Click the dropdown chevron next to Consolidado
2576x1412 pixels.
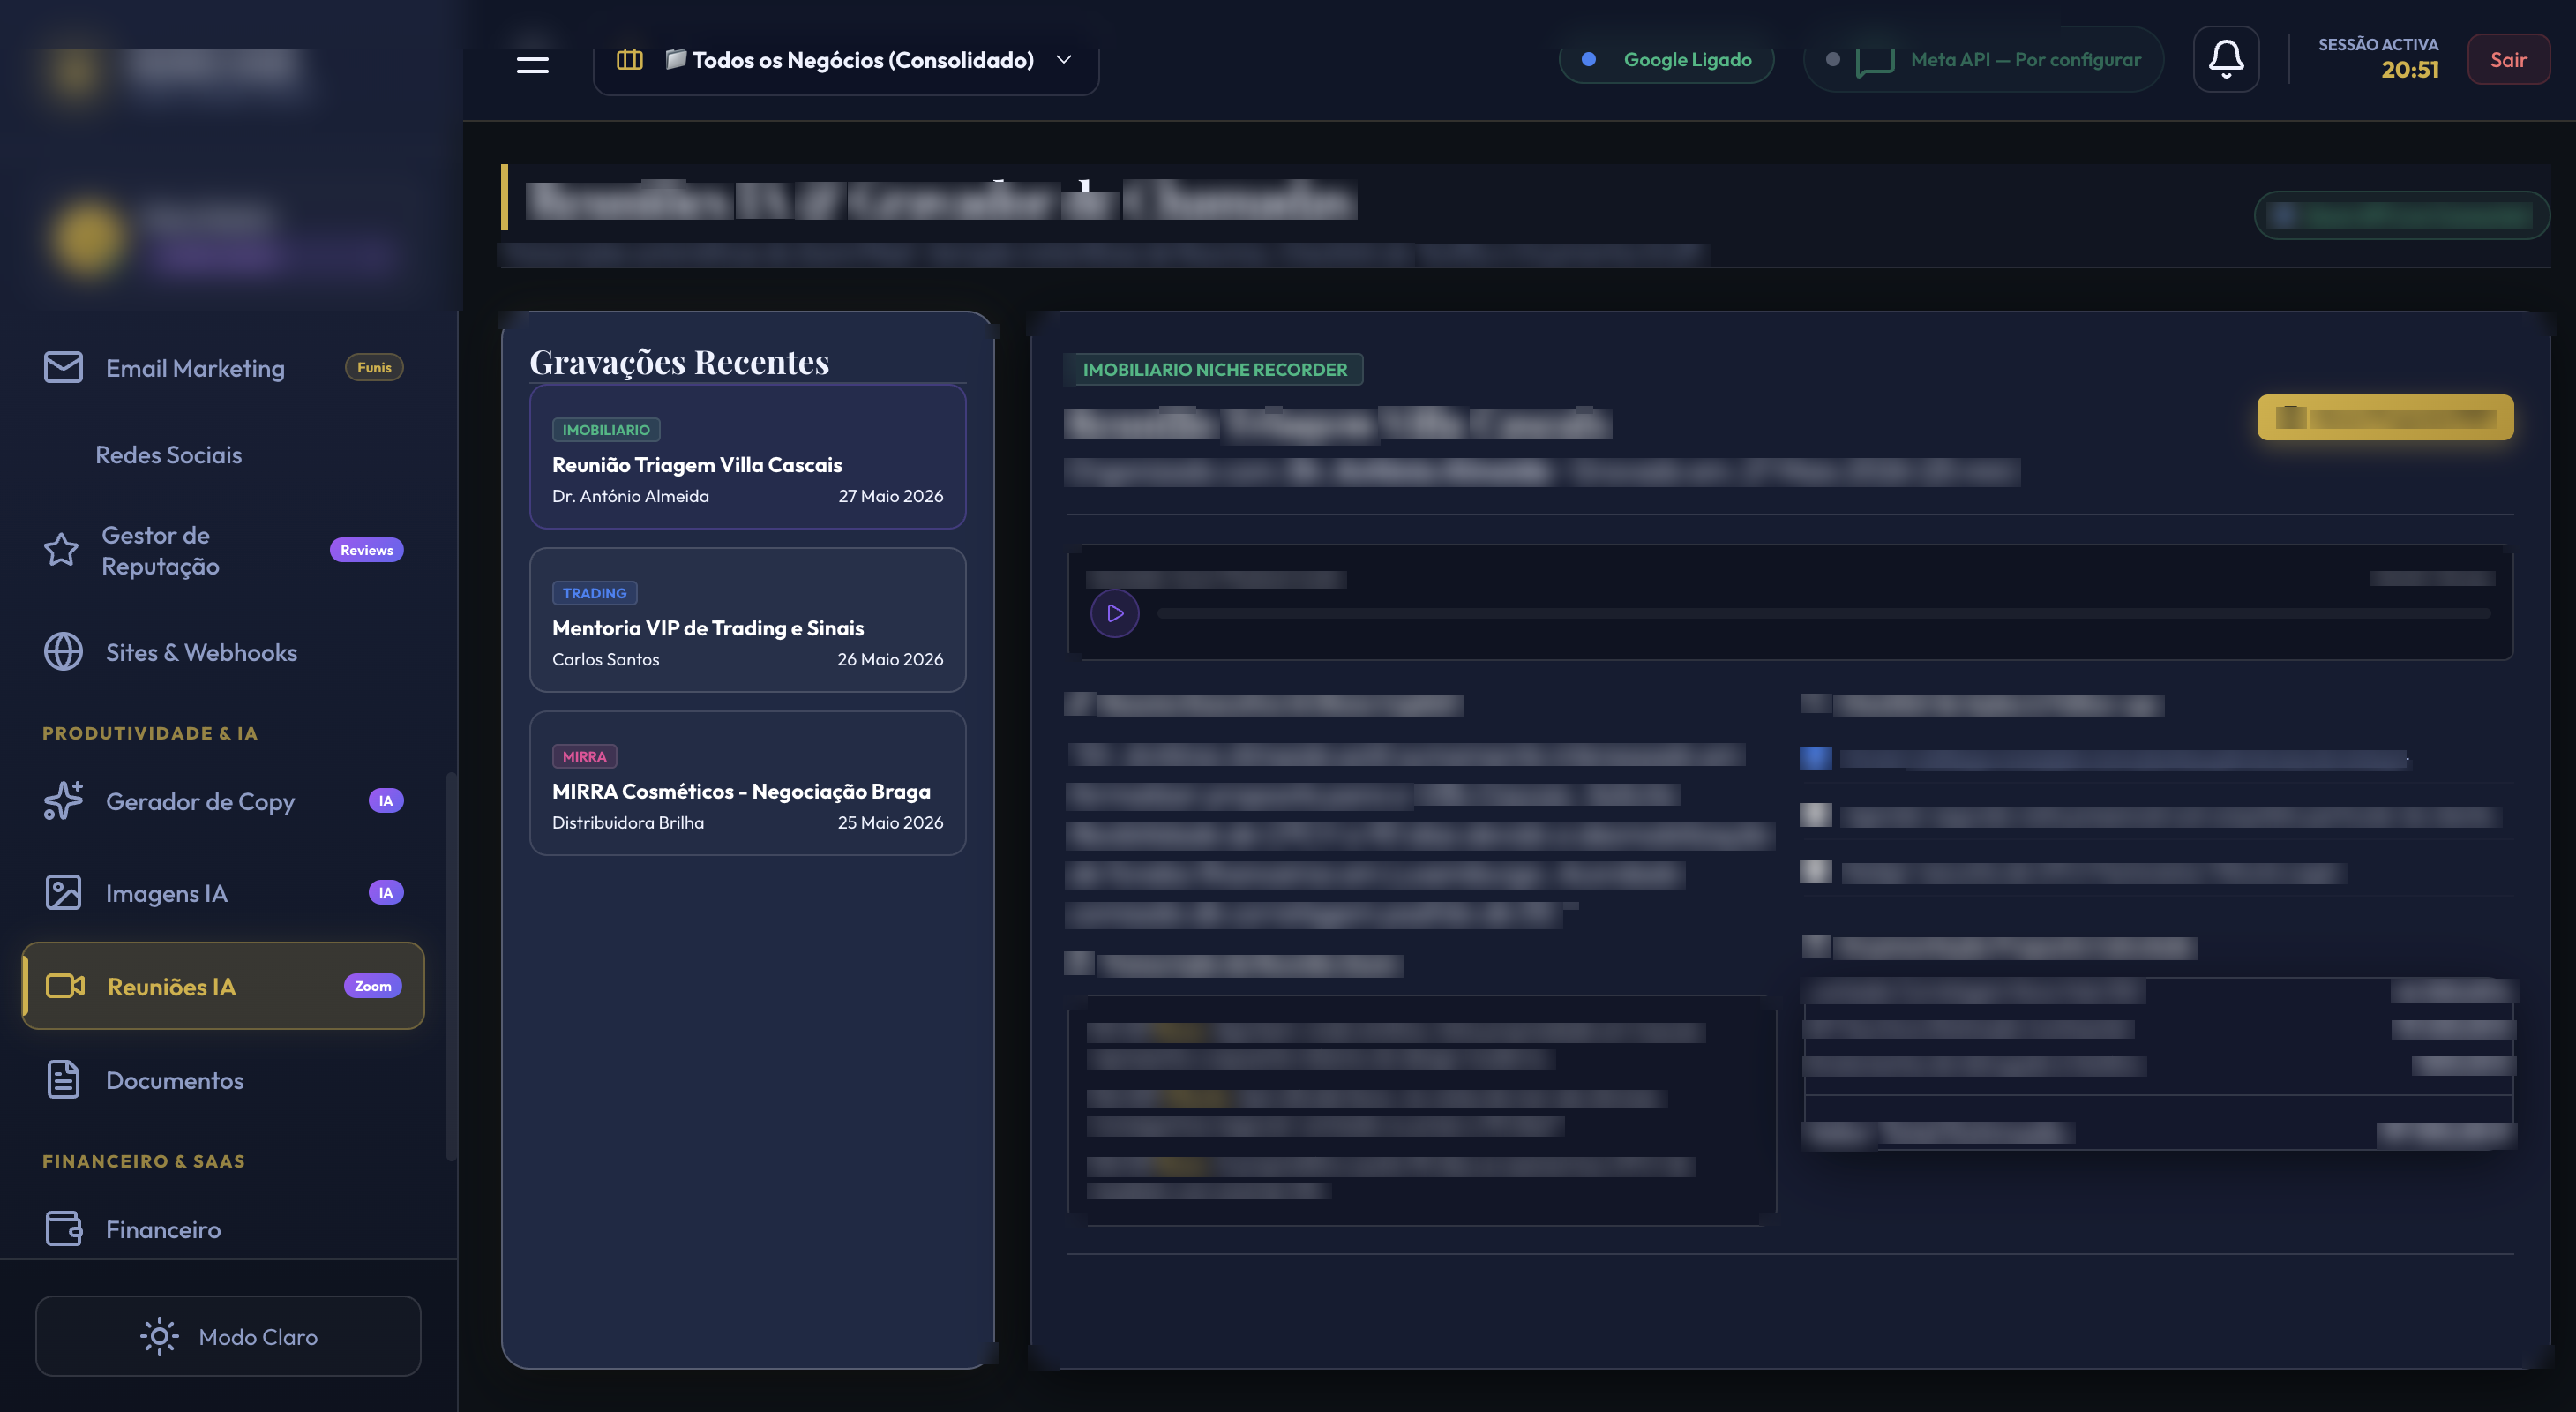[x=1064, y=60]
